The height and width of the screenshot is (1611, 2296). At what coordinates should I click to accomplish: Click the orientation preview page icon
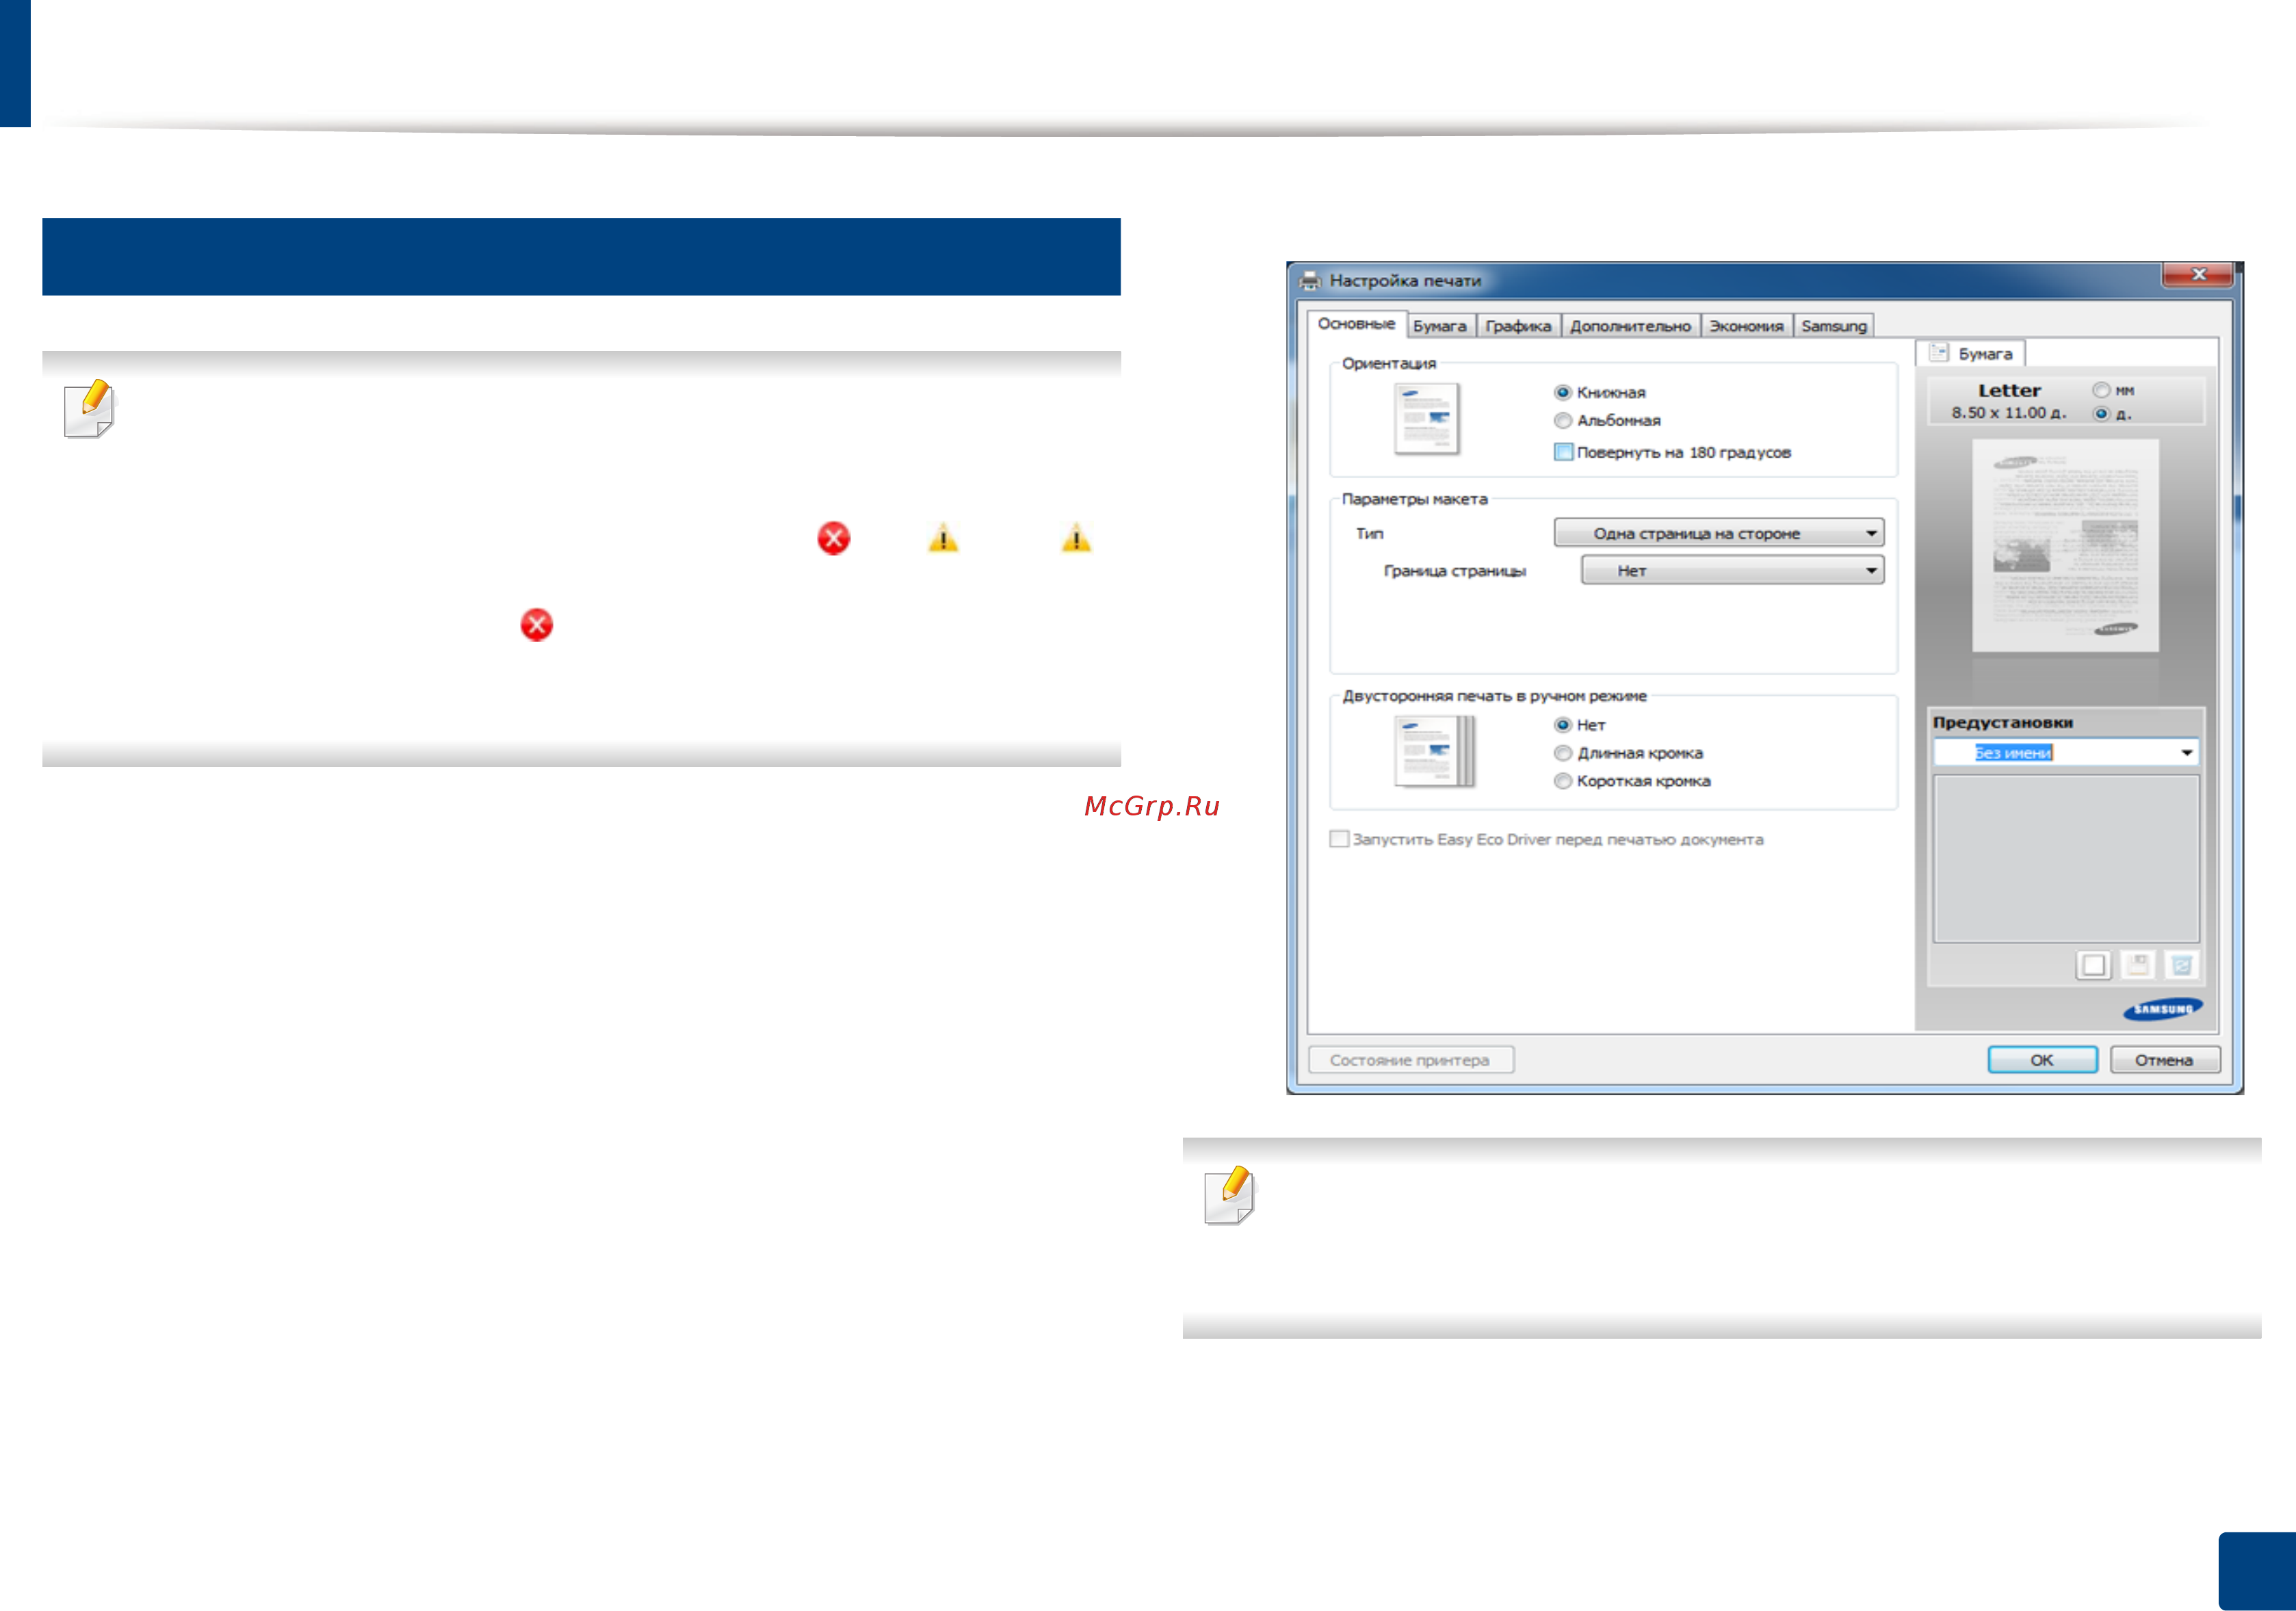pos(1426,418)
